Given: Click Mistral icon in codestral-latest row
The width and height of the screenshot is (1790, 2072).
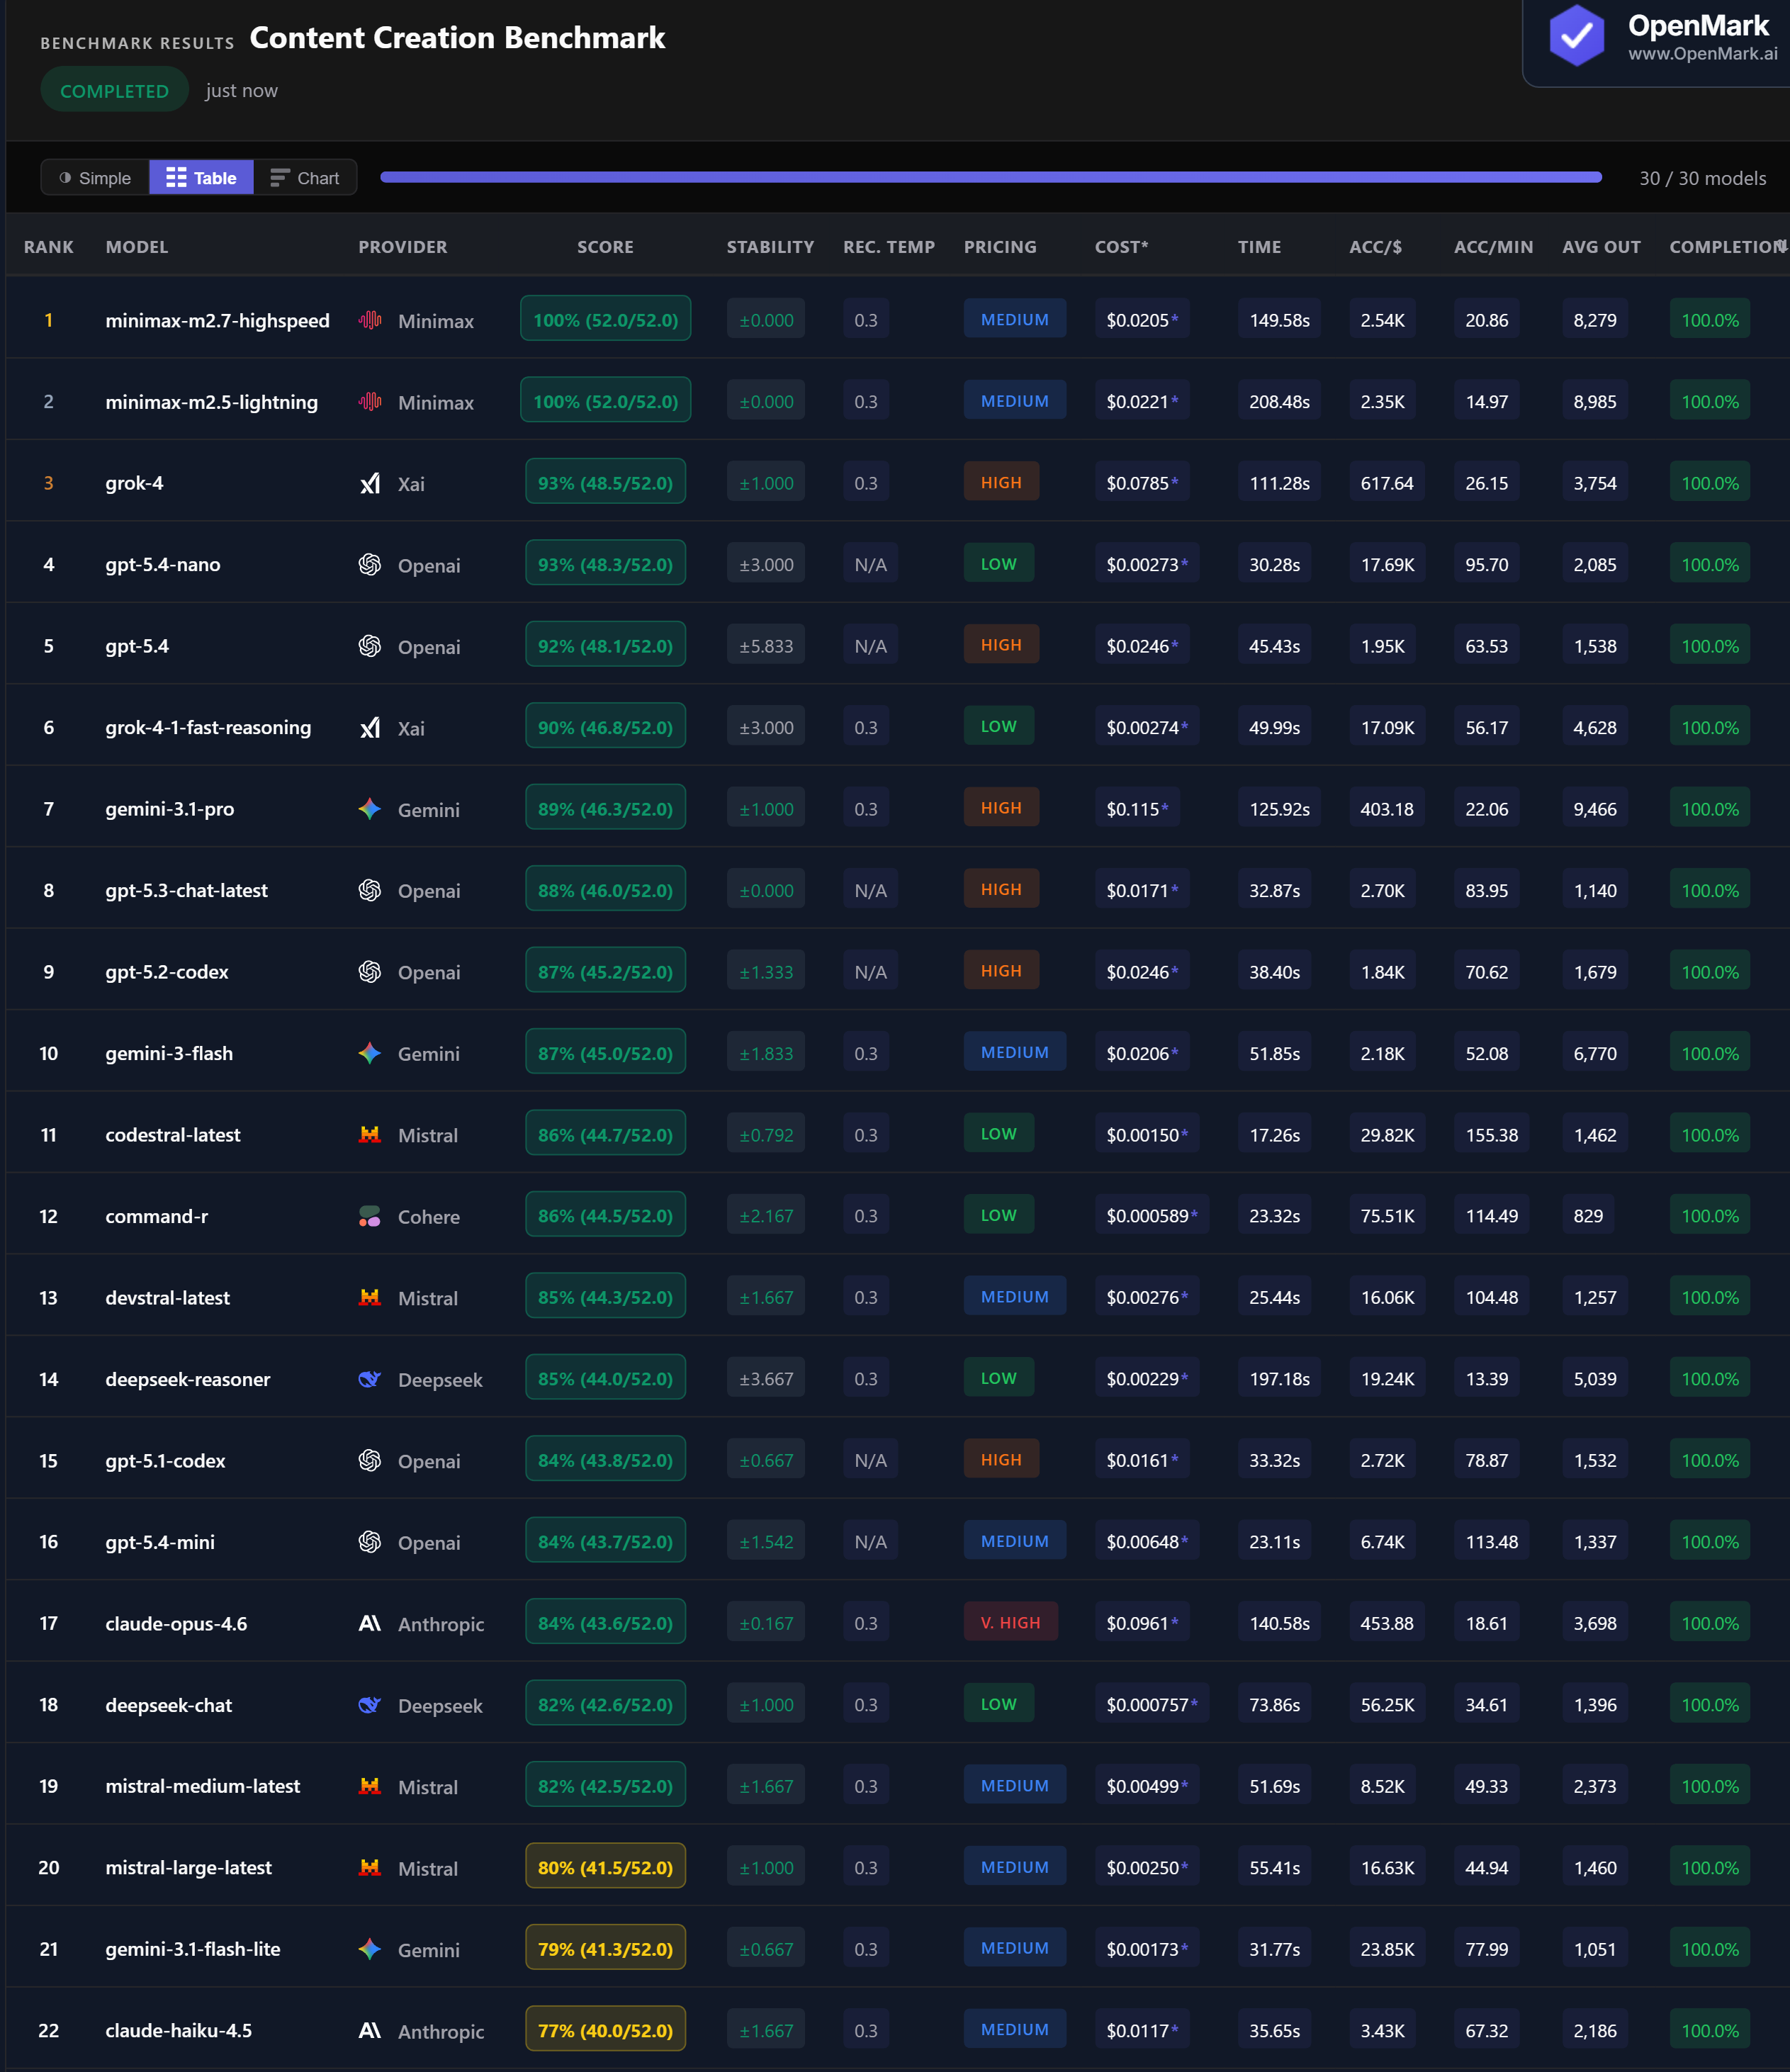Looking at the screenshot, I should (370, 1135).
